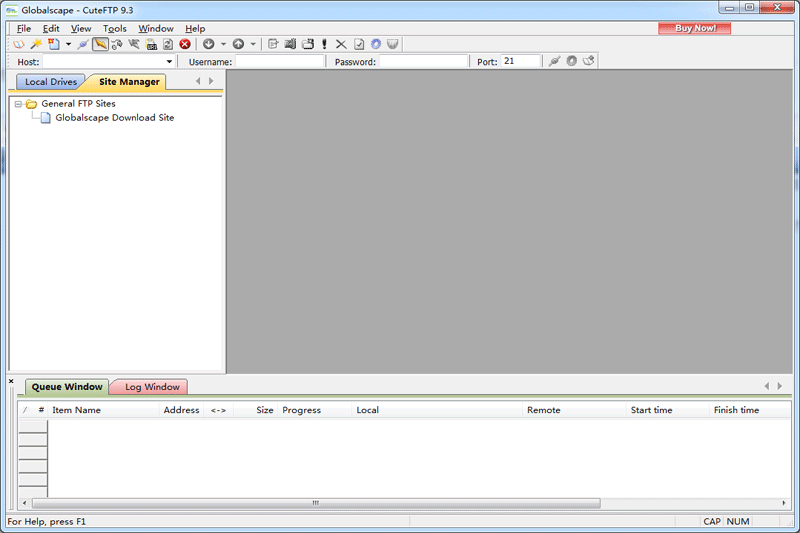Image resolution: width=800 pixels, height=533 pixels.
Task: Open the dropdown arrow next to New
Action: 68,44
